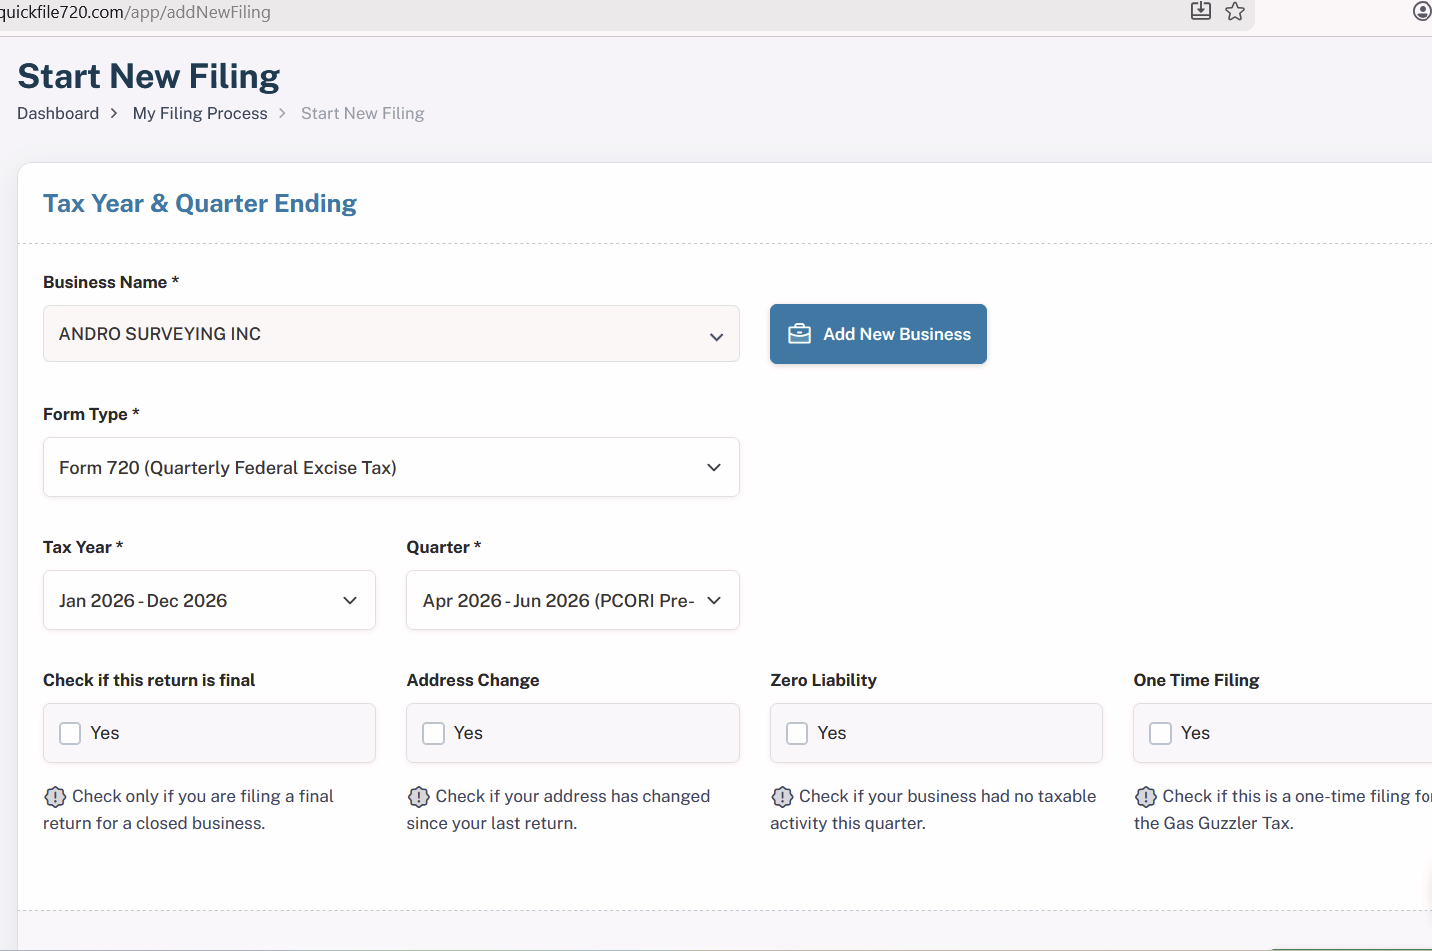Image resolution: width=1432 pixels, height=951 pixels.
Task: Click the Tax Year field label
Action: coord(83,547)
